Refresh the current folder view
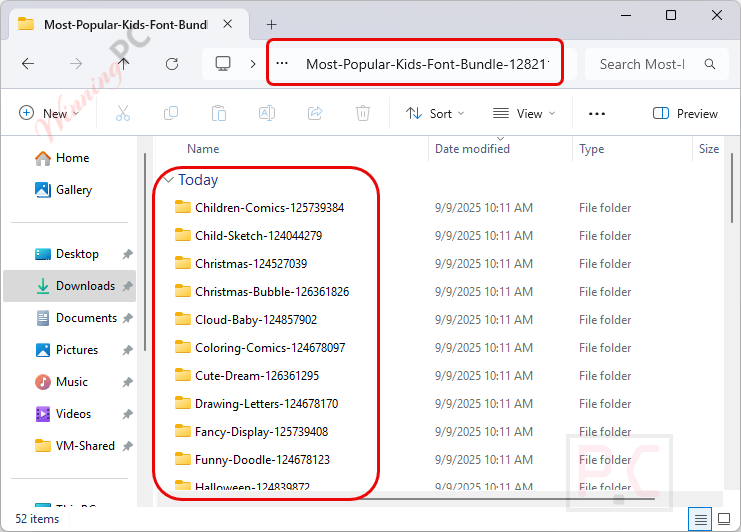 click(x=172, y=64)
